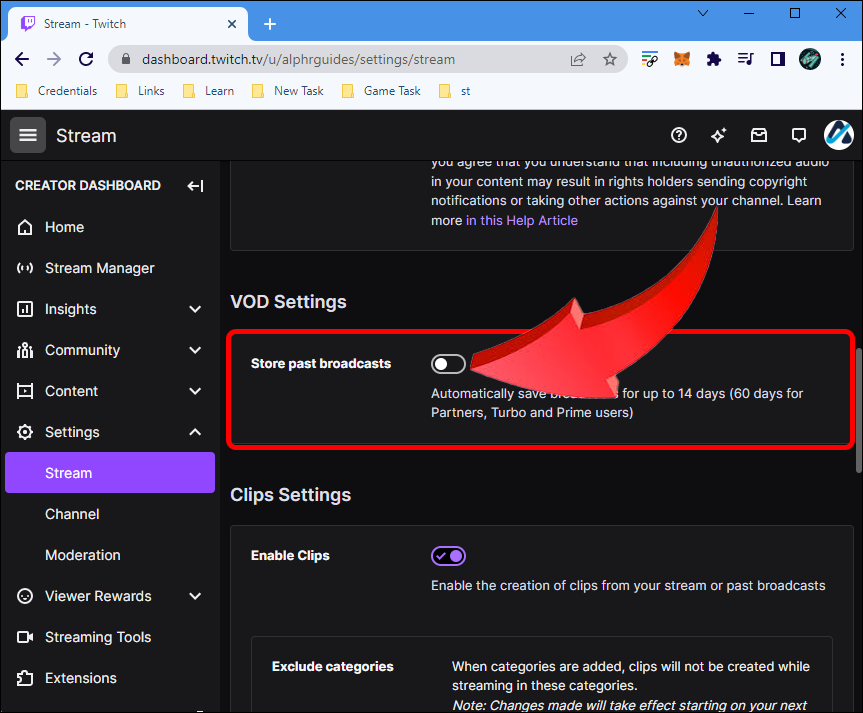Toggle Store past broadcasts switch
Screen dimensions: 863x713
[x=448, y=364]
